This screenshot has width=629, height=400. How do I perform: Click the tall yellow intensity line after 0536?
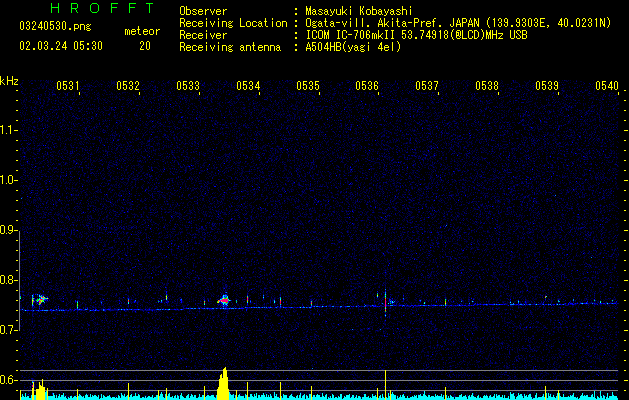[385, 385]
